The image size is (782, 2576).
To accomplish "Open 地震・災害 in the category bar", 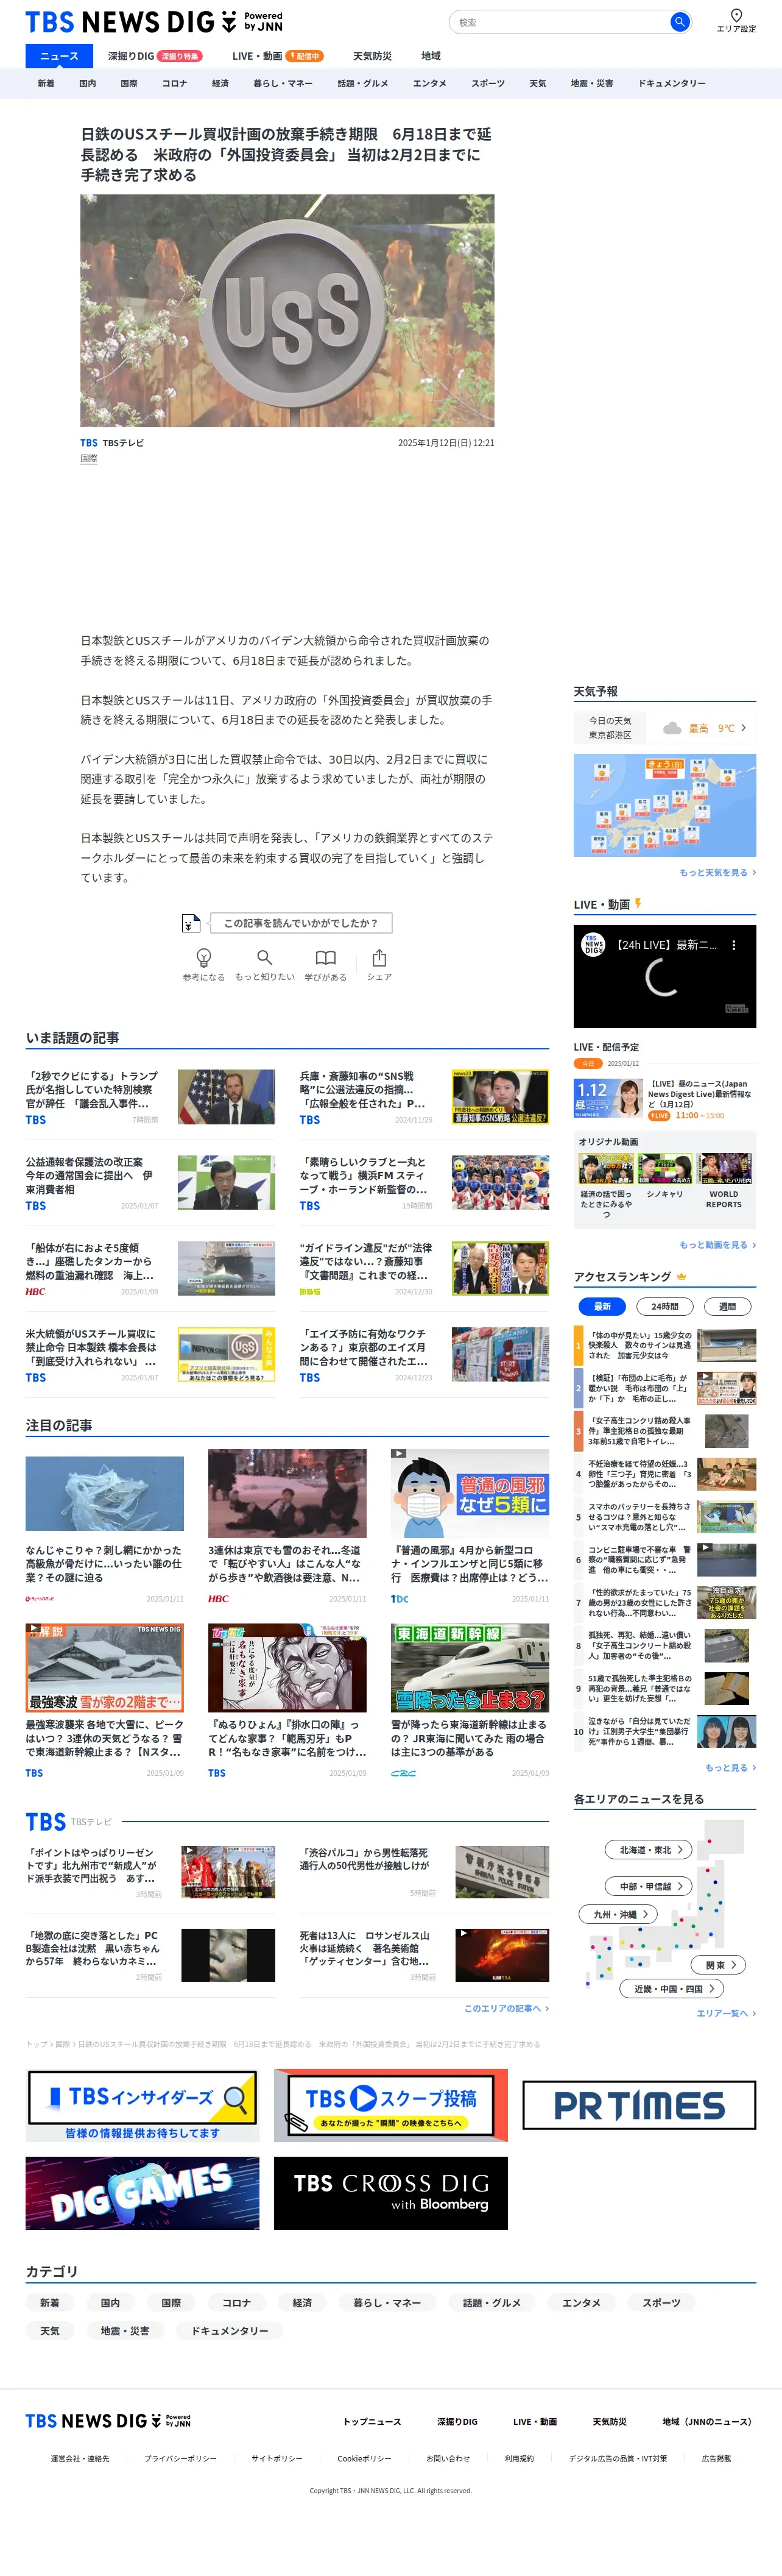I will point(592,84).
